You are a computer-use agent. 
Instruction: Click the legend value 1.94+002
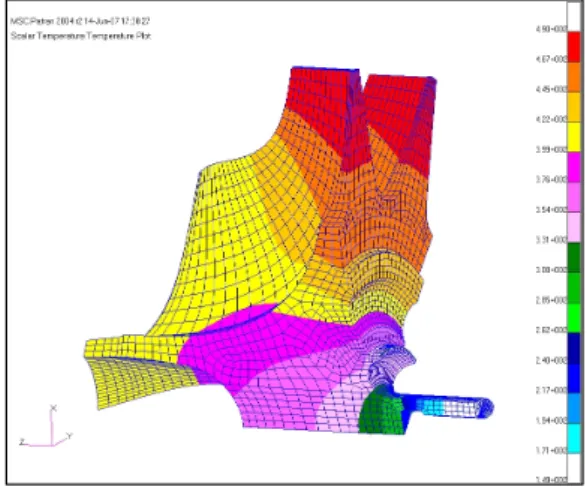click(551, 421)
